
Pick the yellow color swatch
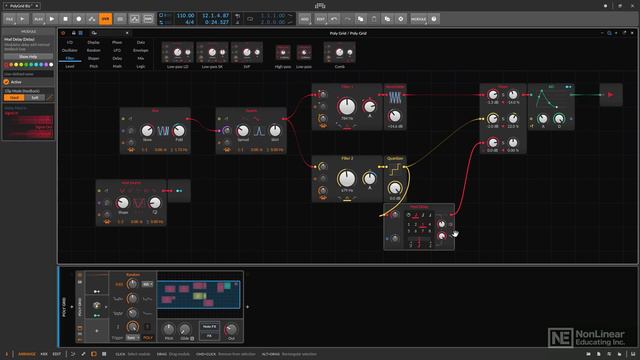[x=16, y=64]
